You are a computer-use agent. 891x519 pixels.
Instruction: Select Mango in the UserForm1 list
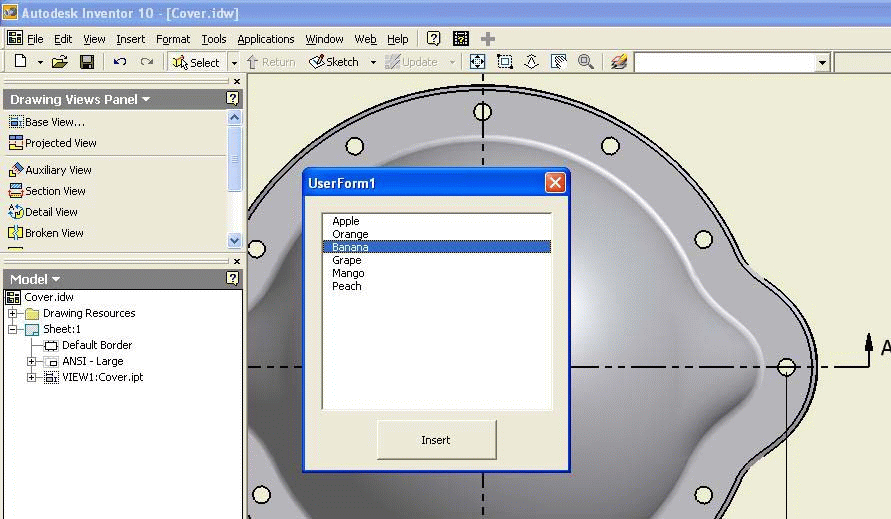[x=436, y=273]
